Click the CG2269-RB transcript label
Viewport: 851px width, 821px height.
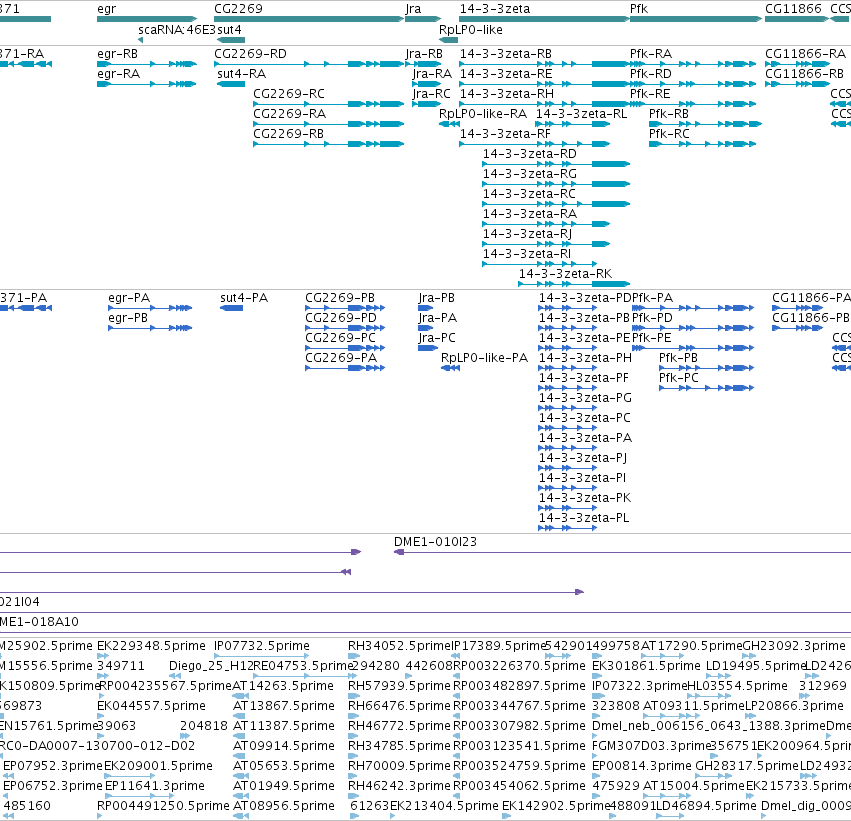tap(288, 134)
